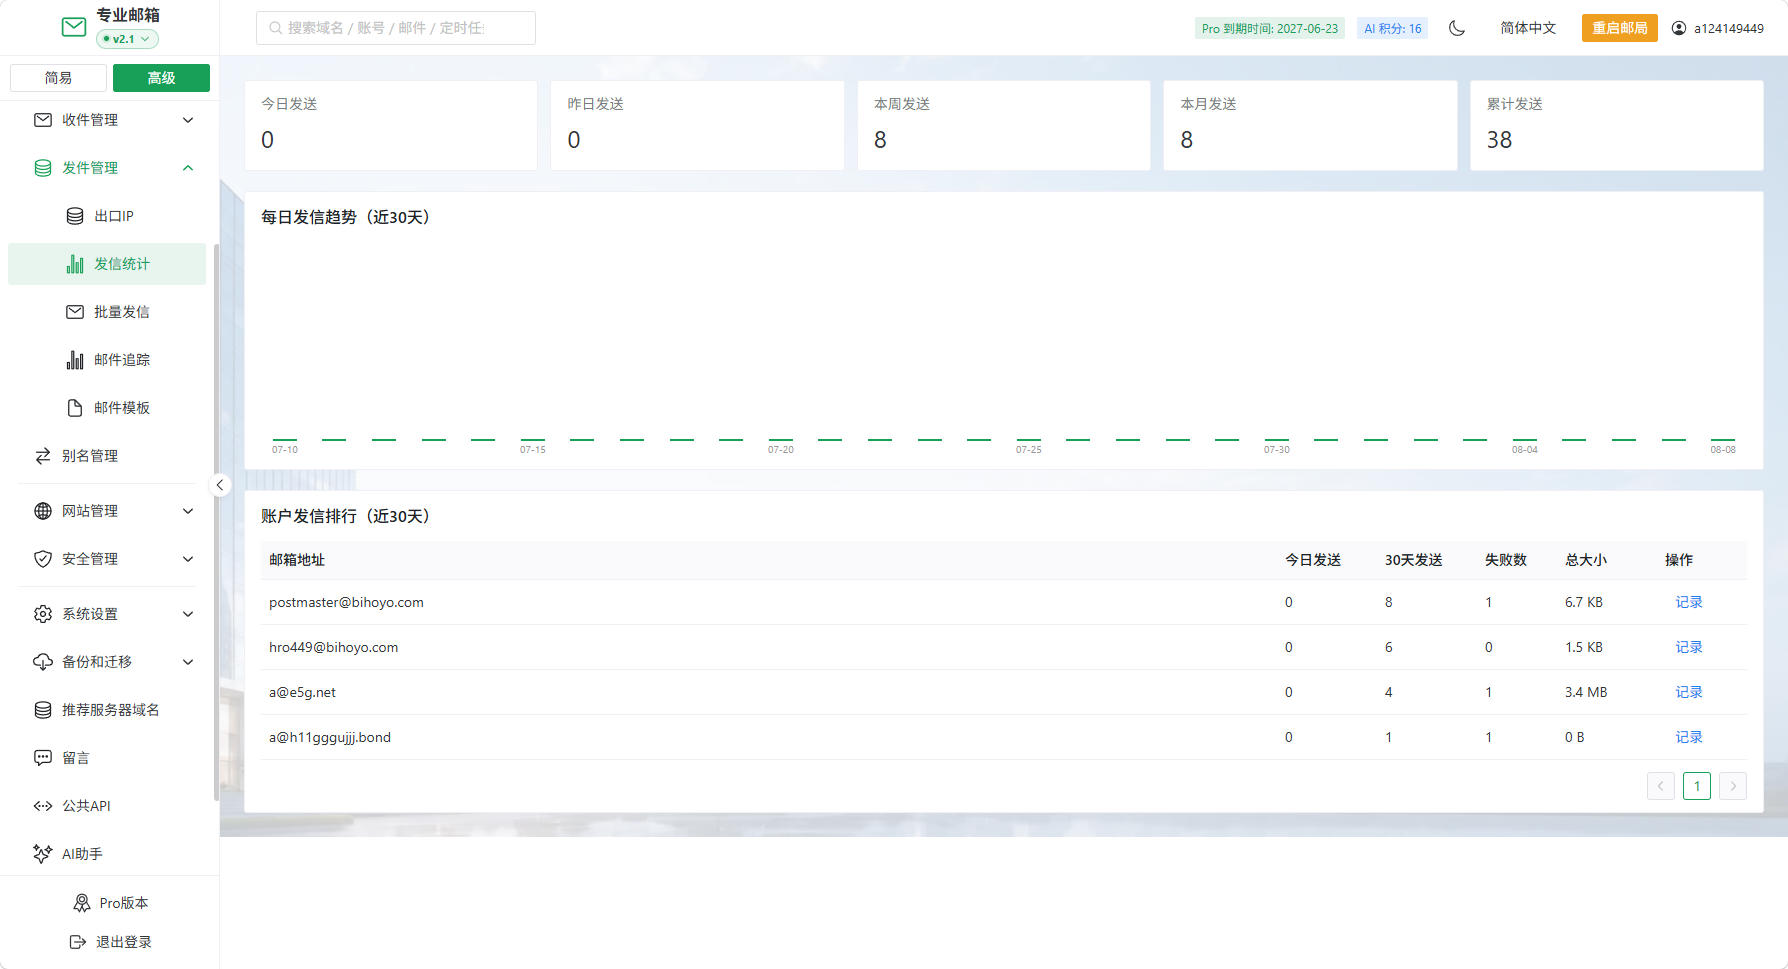Click the green mail logo icon
The image size is (1788, 969).
coord(74,27)
